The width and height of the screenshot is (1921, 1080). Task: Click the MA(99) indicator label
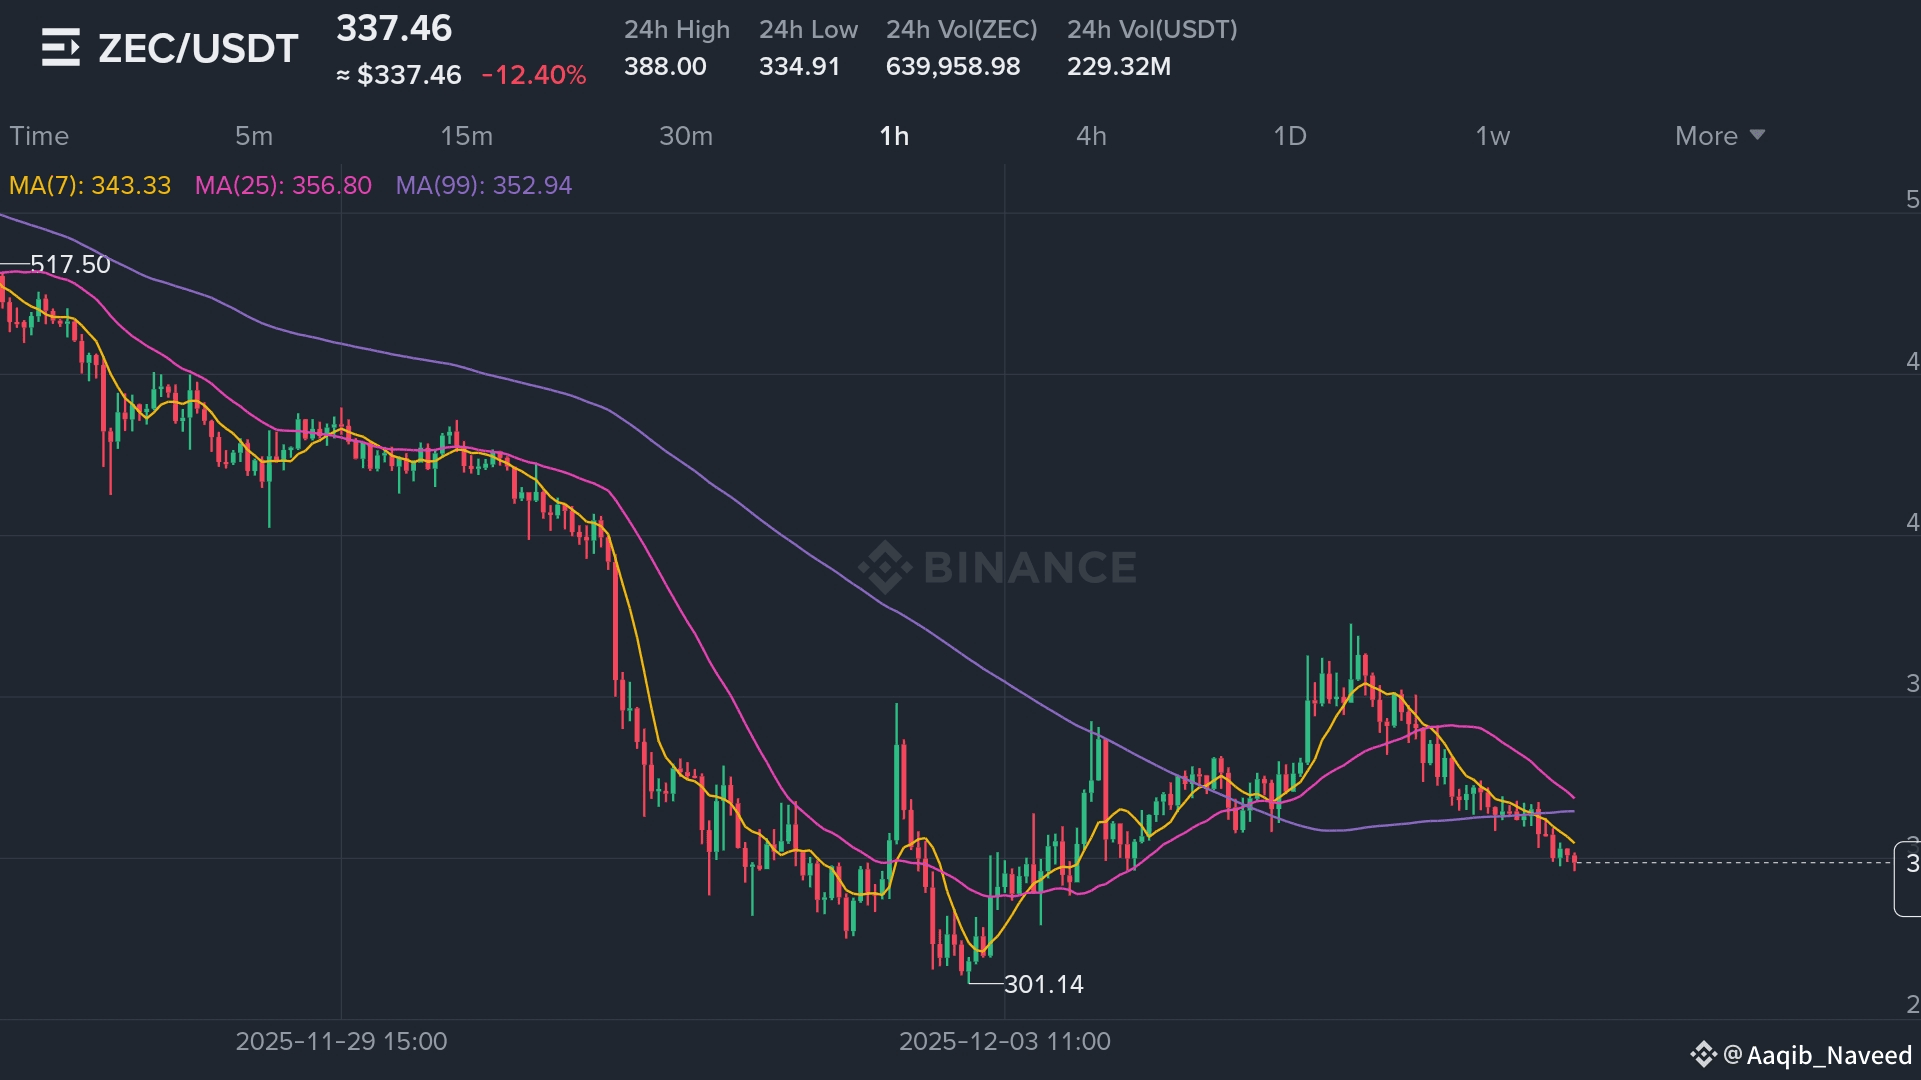[x=484, y=186]
